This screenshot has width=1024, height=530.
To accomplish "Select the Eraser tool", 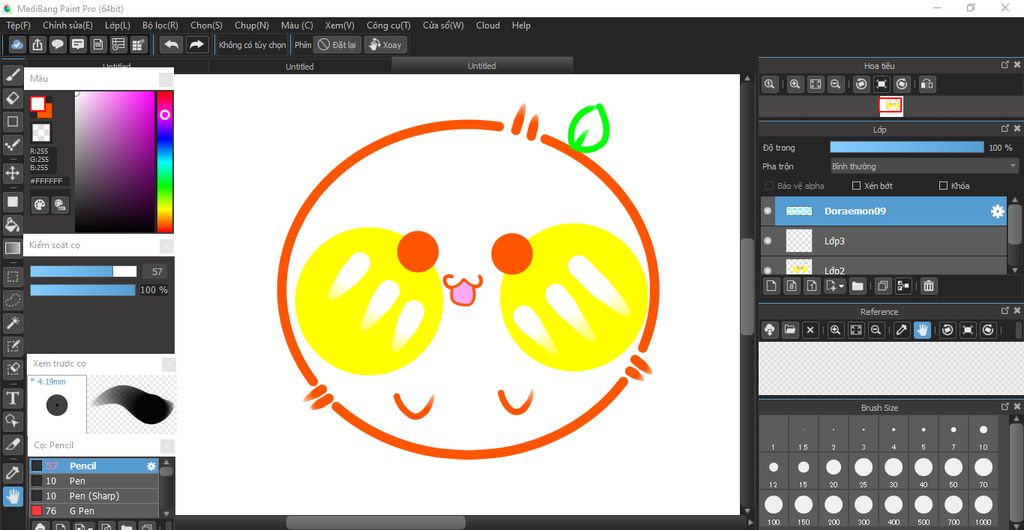I will [12, 99].
